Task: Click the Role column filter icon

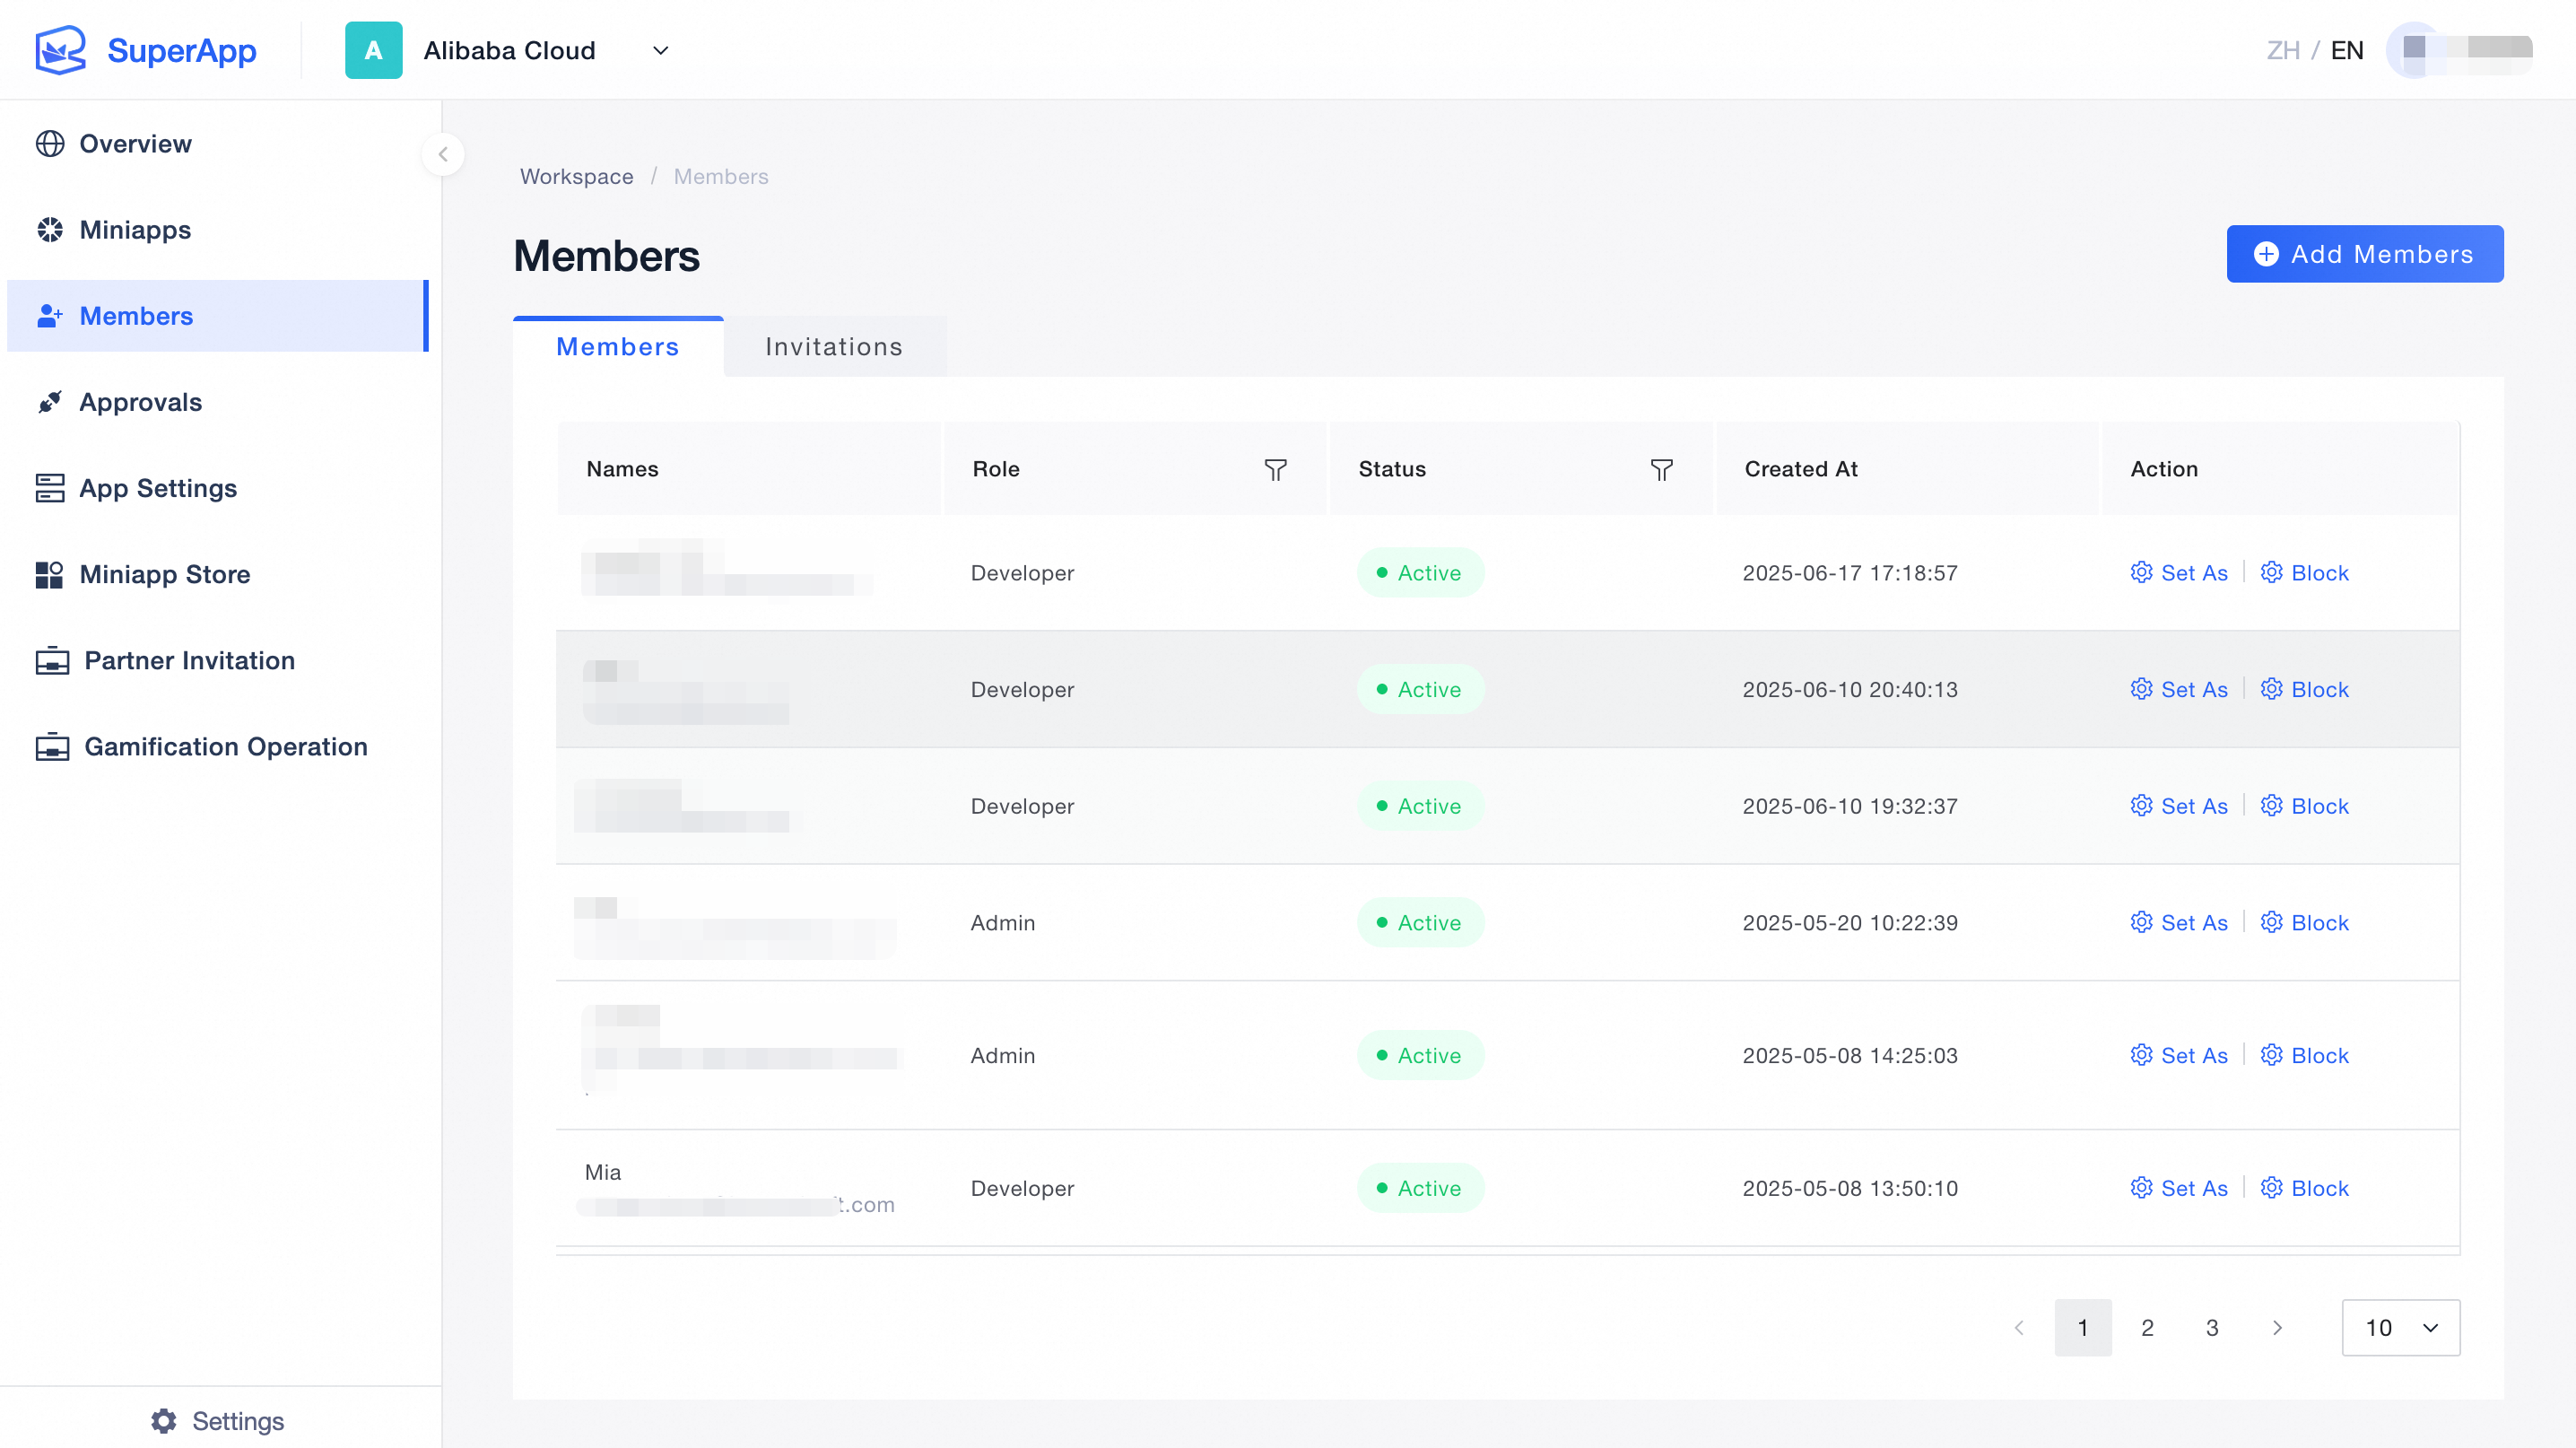Action: [x=1275, y=470]
